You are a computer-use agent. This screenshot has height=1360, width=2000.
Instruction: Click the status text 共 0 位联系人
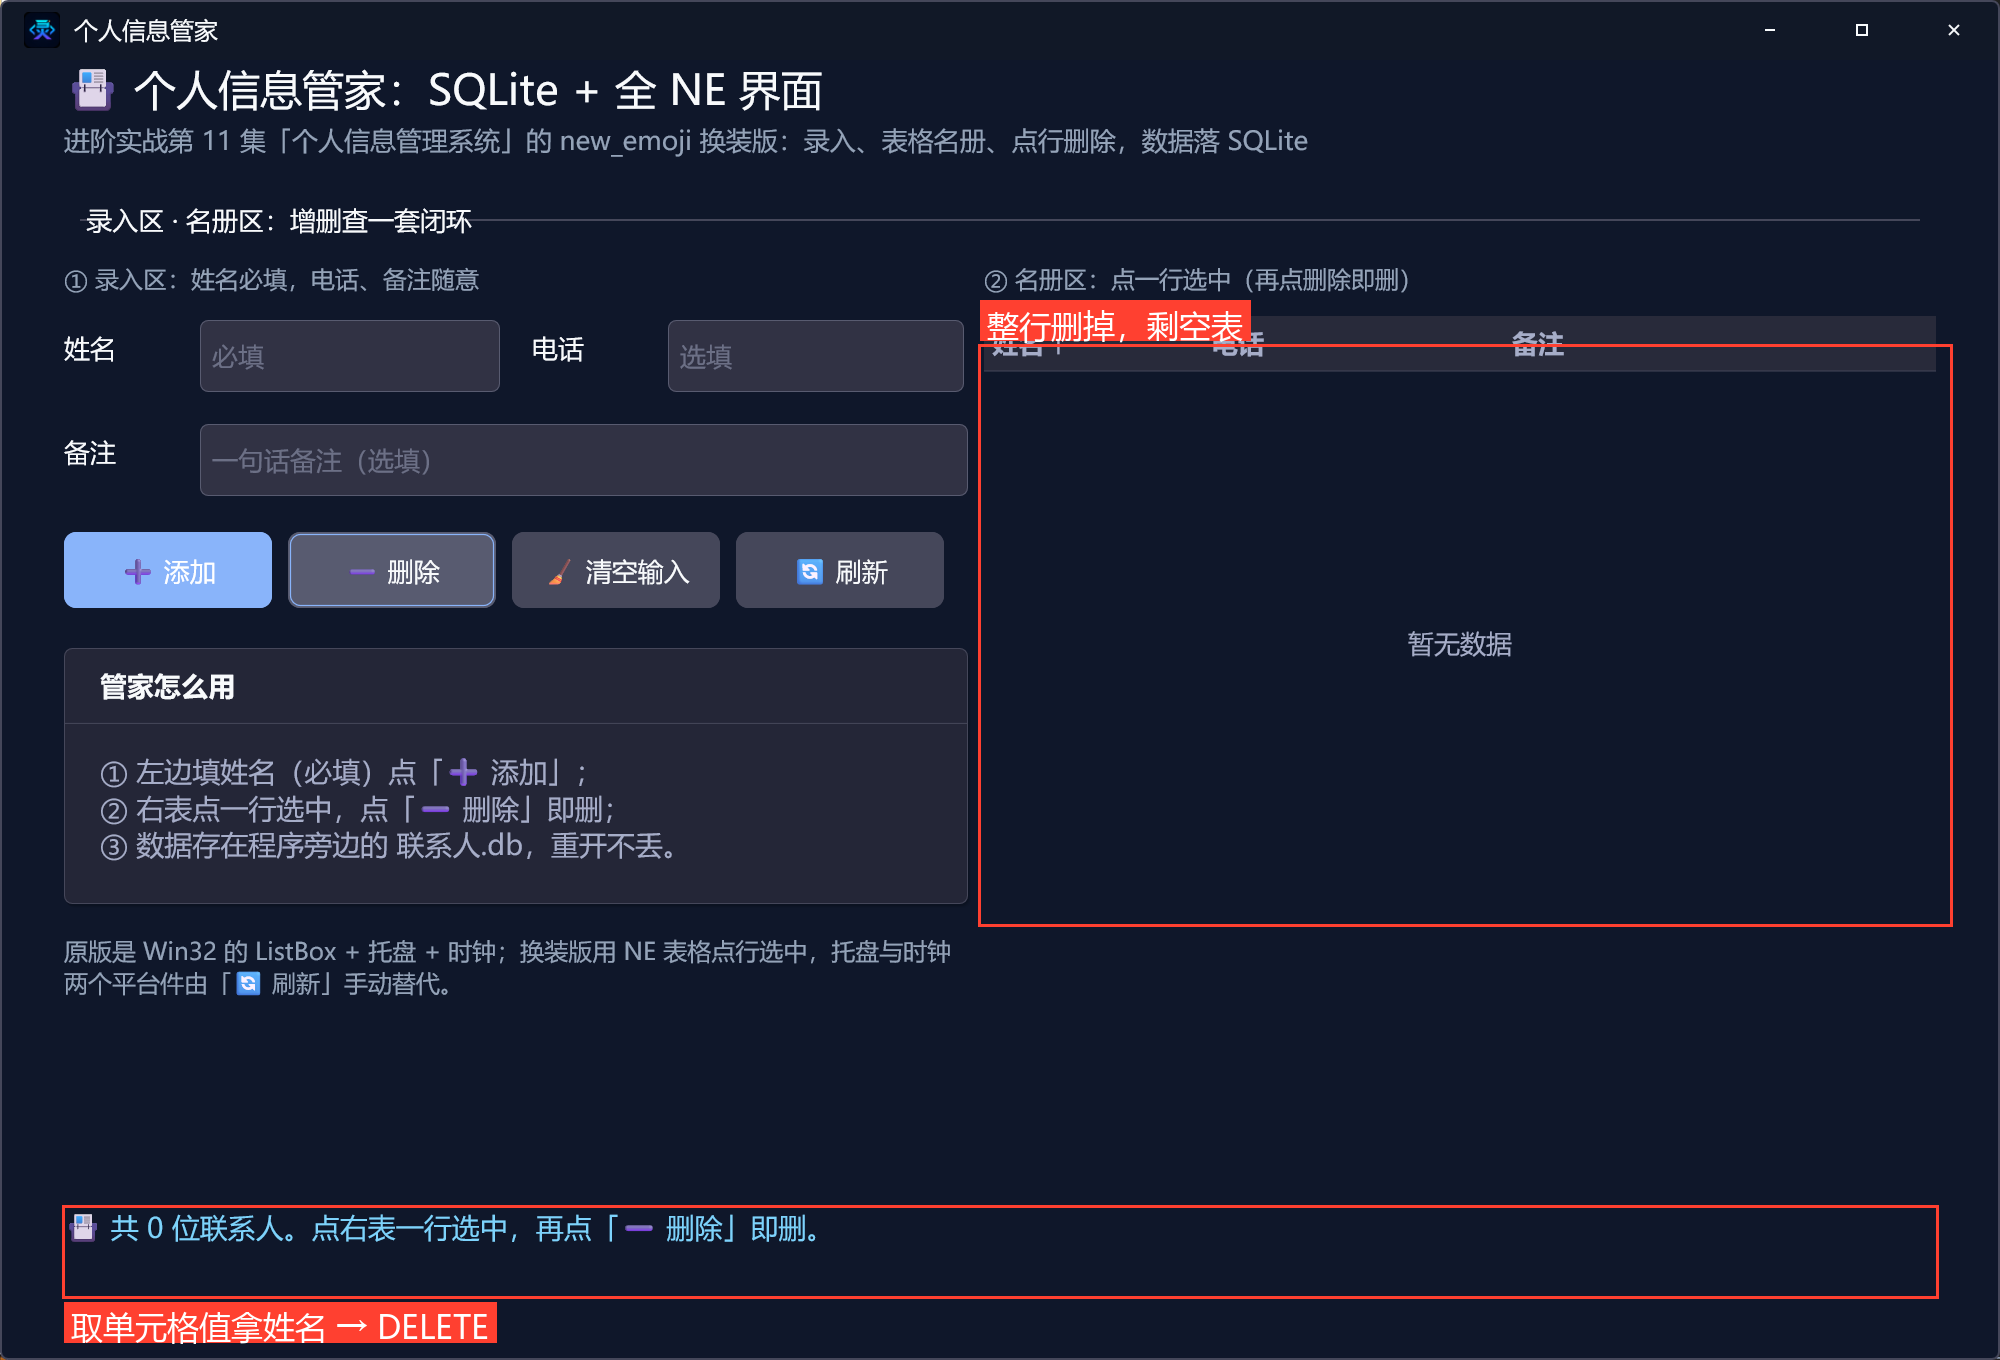point(466,1228)
